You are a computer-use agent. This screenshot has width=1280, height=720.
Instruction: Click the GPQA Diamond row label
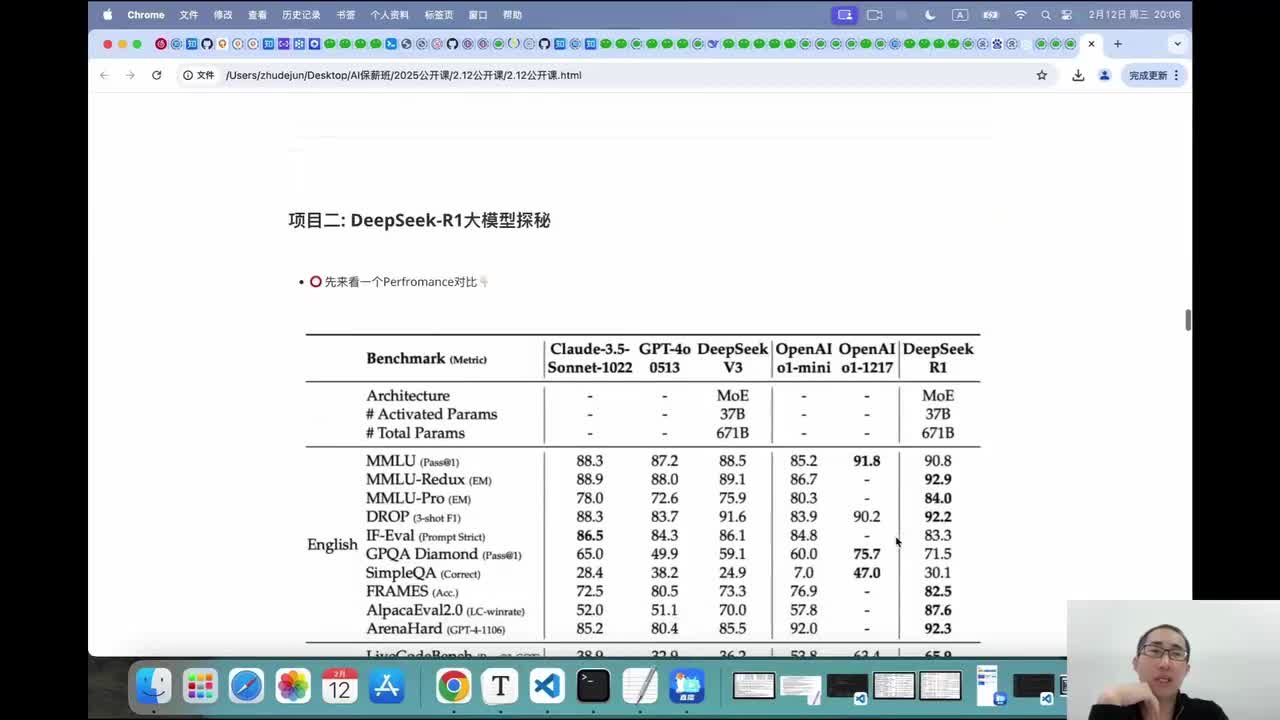[x=443, y=554]
